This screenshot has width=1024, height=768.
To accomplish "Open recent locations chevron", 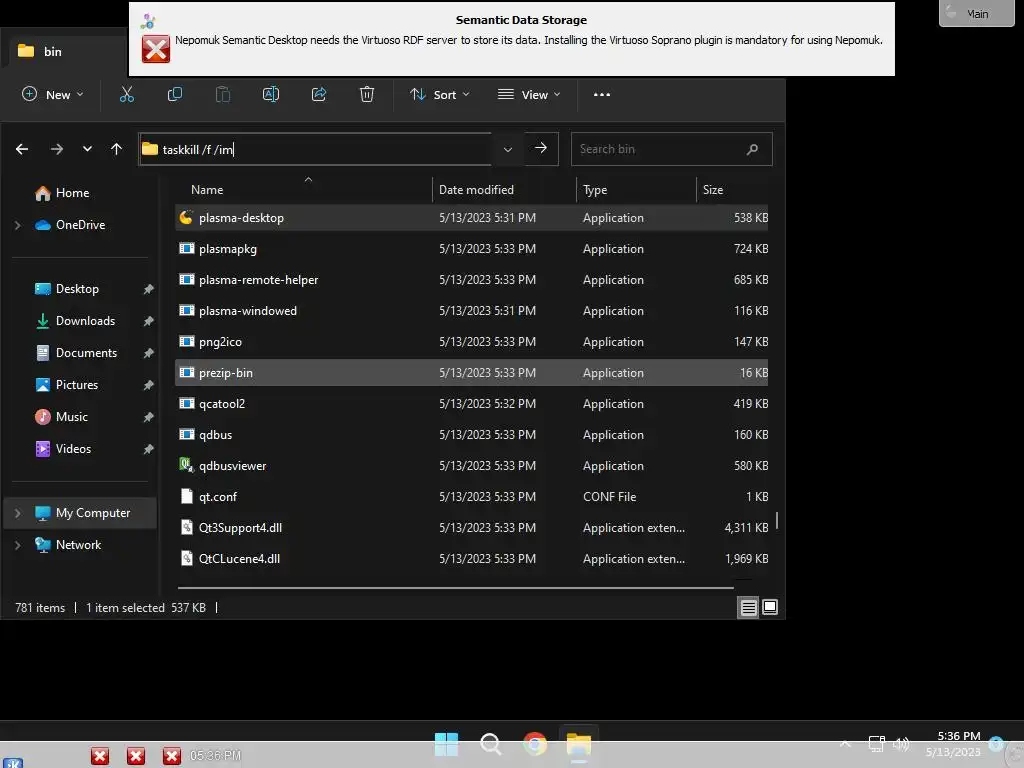I will (x=87, y=149).
